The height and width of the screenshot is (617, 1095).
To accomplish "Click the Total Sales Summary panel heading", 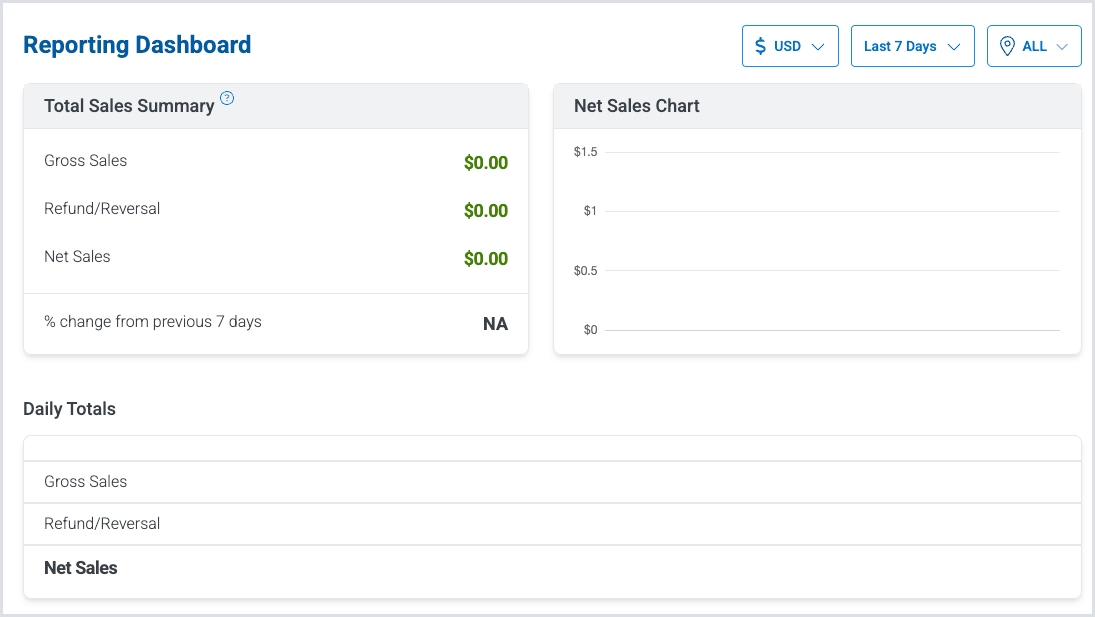I will pyautogui.click(x=129, y=106).
